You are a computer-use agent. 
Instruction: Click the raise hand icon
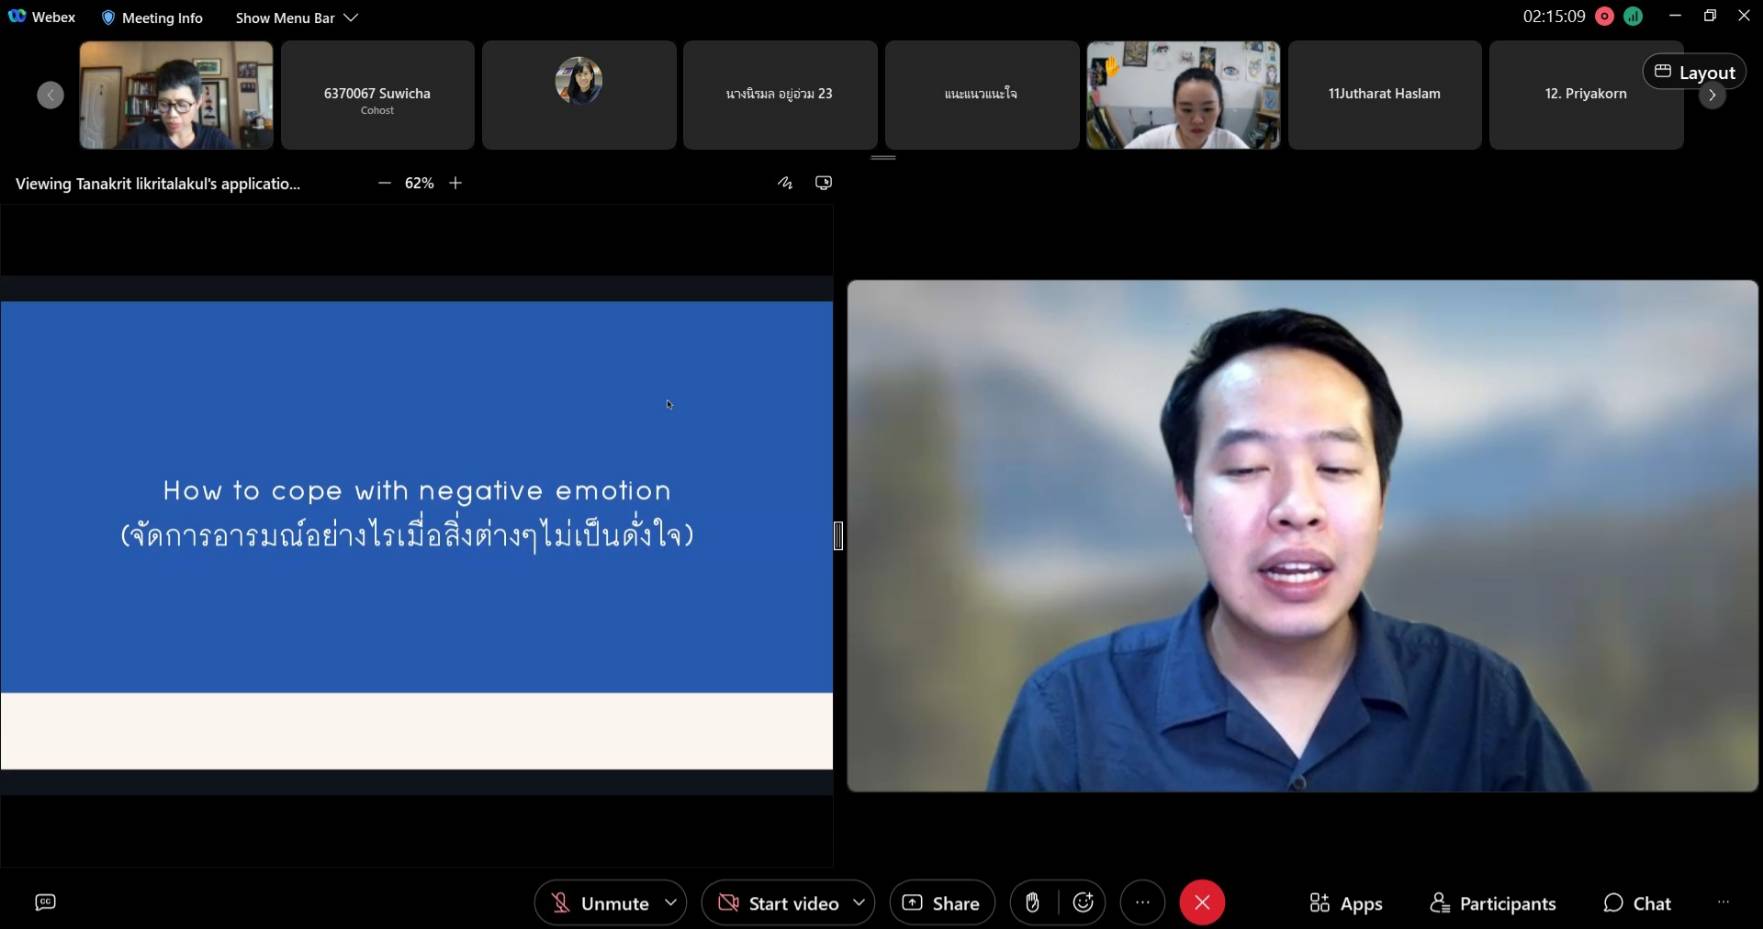click(1032, 903)
